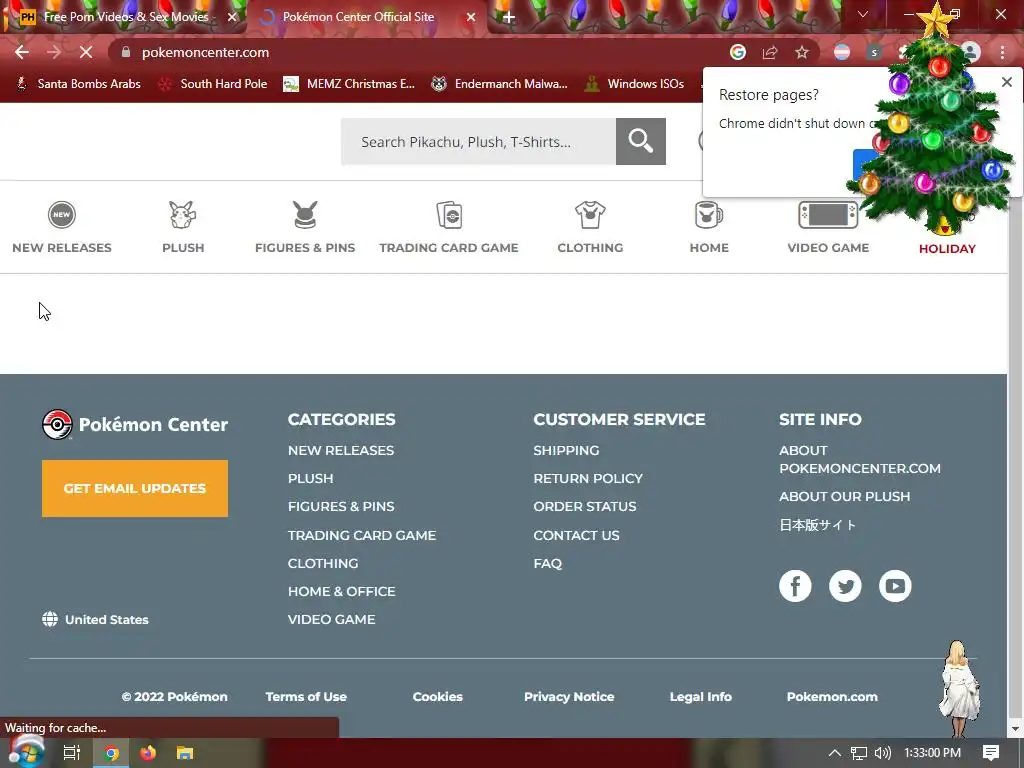
Task: Click the network tray icon
Action: (859, 753)
